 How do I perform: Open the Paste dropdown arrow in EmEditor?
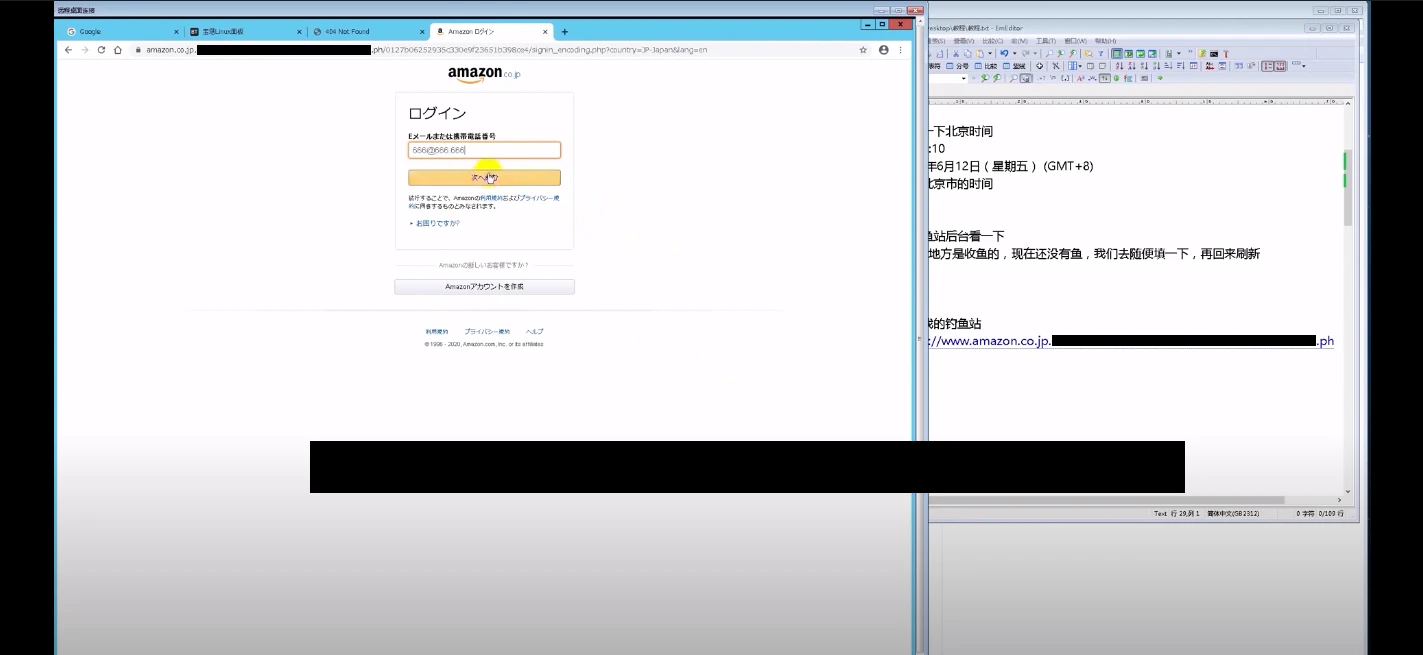tap(990, 54)
